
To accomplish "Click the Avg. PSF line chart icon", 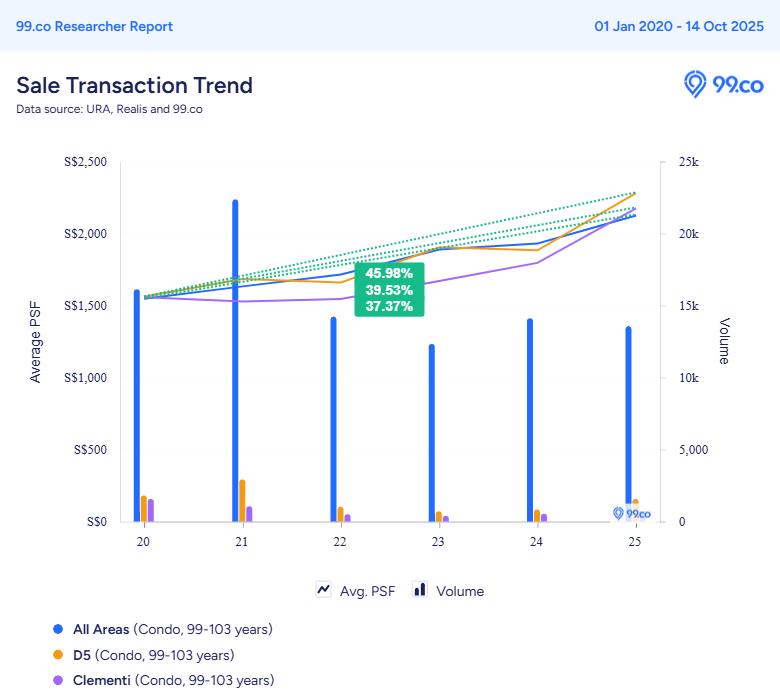I will point(323,590).
